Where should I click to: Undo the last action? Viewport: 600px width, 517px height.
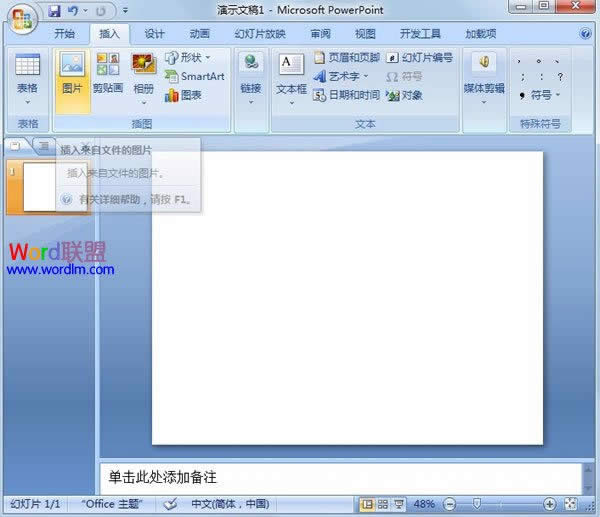pyautogui.click(x=73, y=11)
